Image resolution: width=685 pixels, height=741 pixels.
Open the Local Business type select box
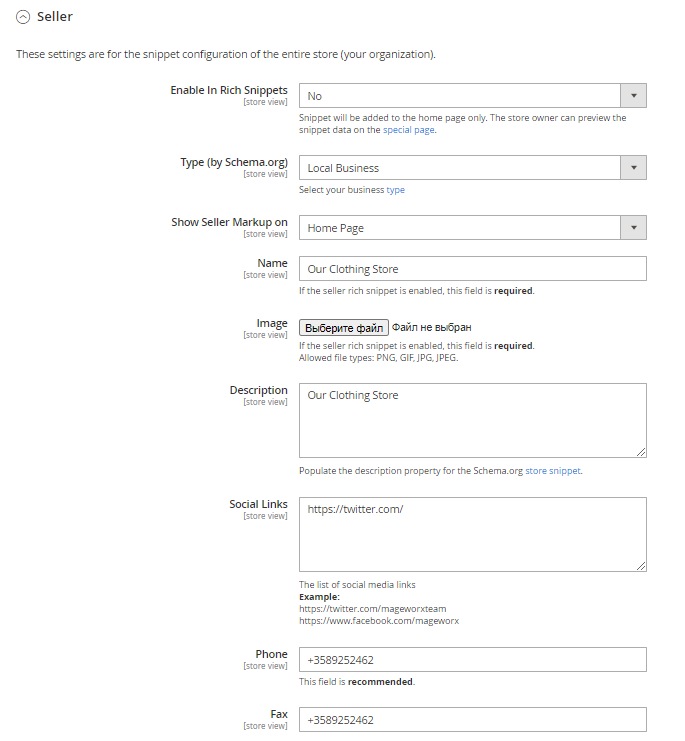coord(460,168)
